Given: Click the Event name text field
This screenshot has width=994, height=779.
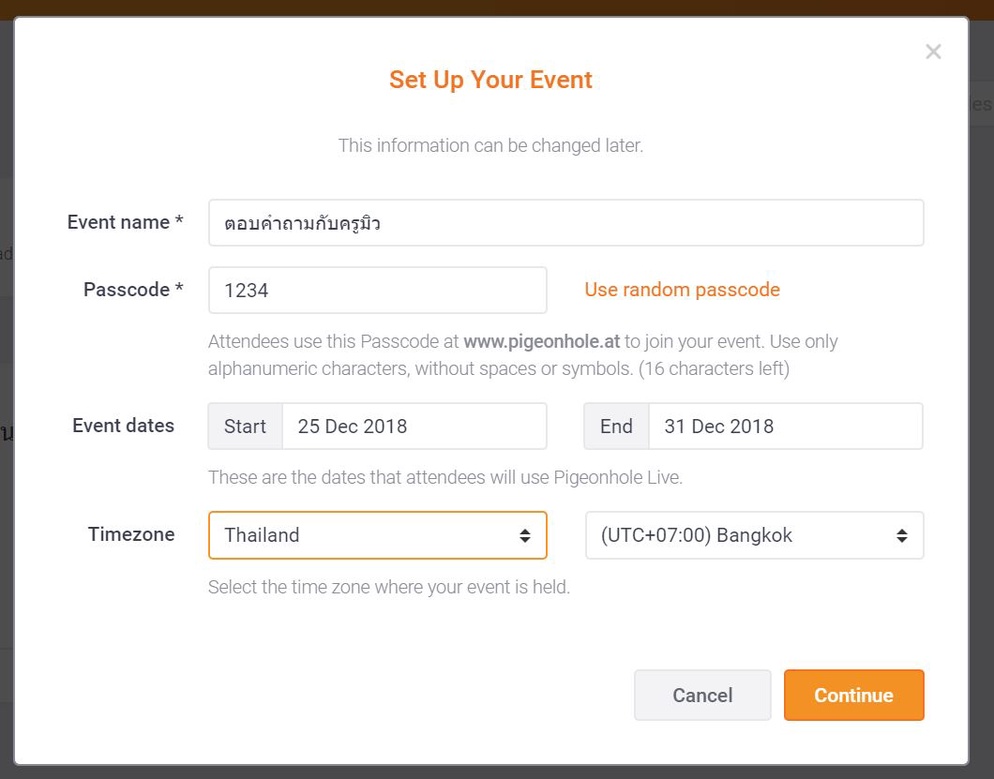Looking at the screenshot, I should (565, 223).
